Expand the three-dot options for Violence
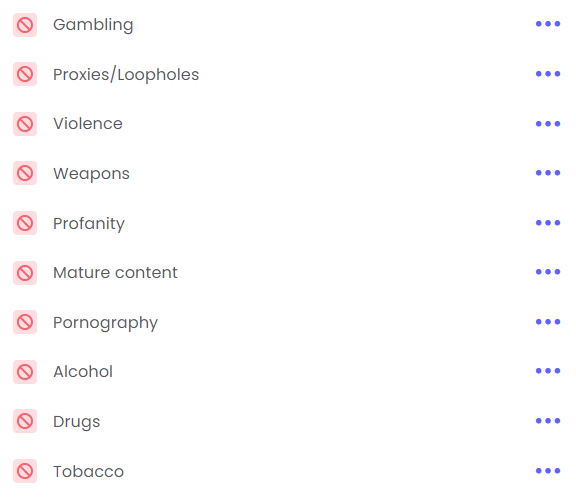Image resolution: width=576 pixels, height=501 pixels. tap(548, 124)
